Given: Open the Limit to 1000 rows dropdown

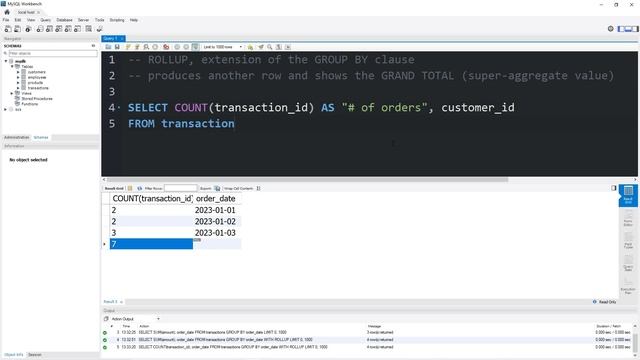Looking at the screenshot, I should 222,47.
